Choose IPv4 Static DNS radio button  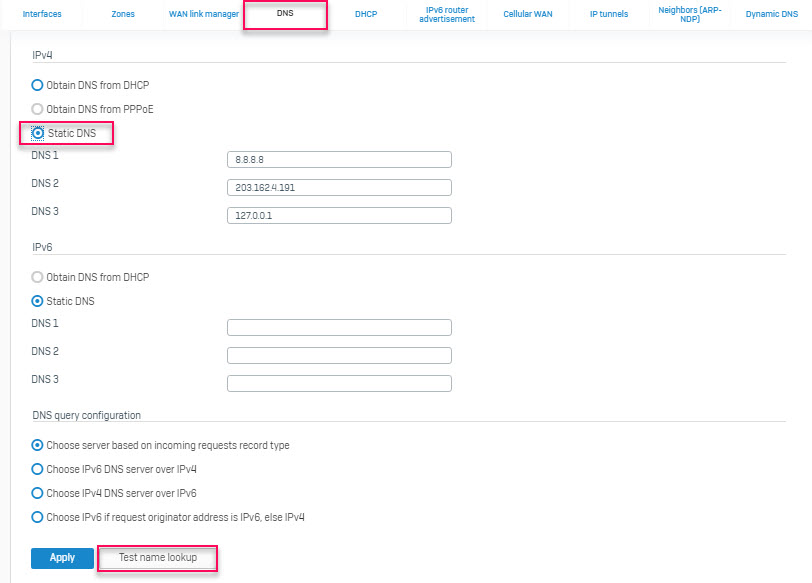click(x=37, y=133)
